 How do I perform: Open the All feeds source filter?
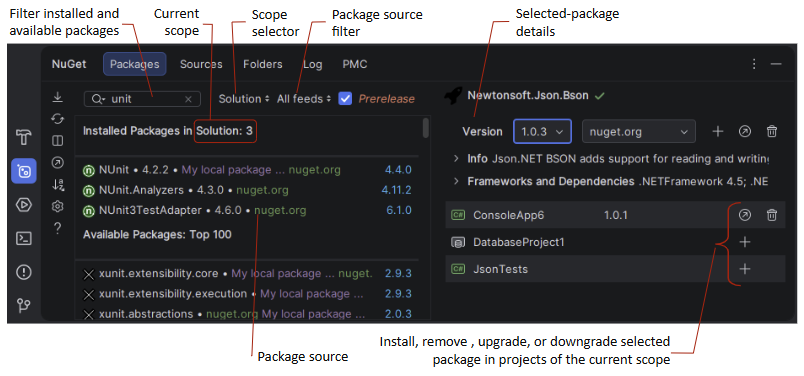click(304, 98)
